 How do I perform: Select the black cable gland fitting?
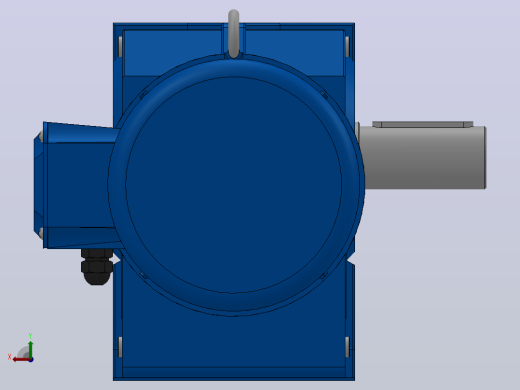97,267
